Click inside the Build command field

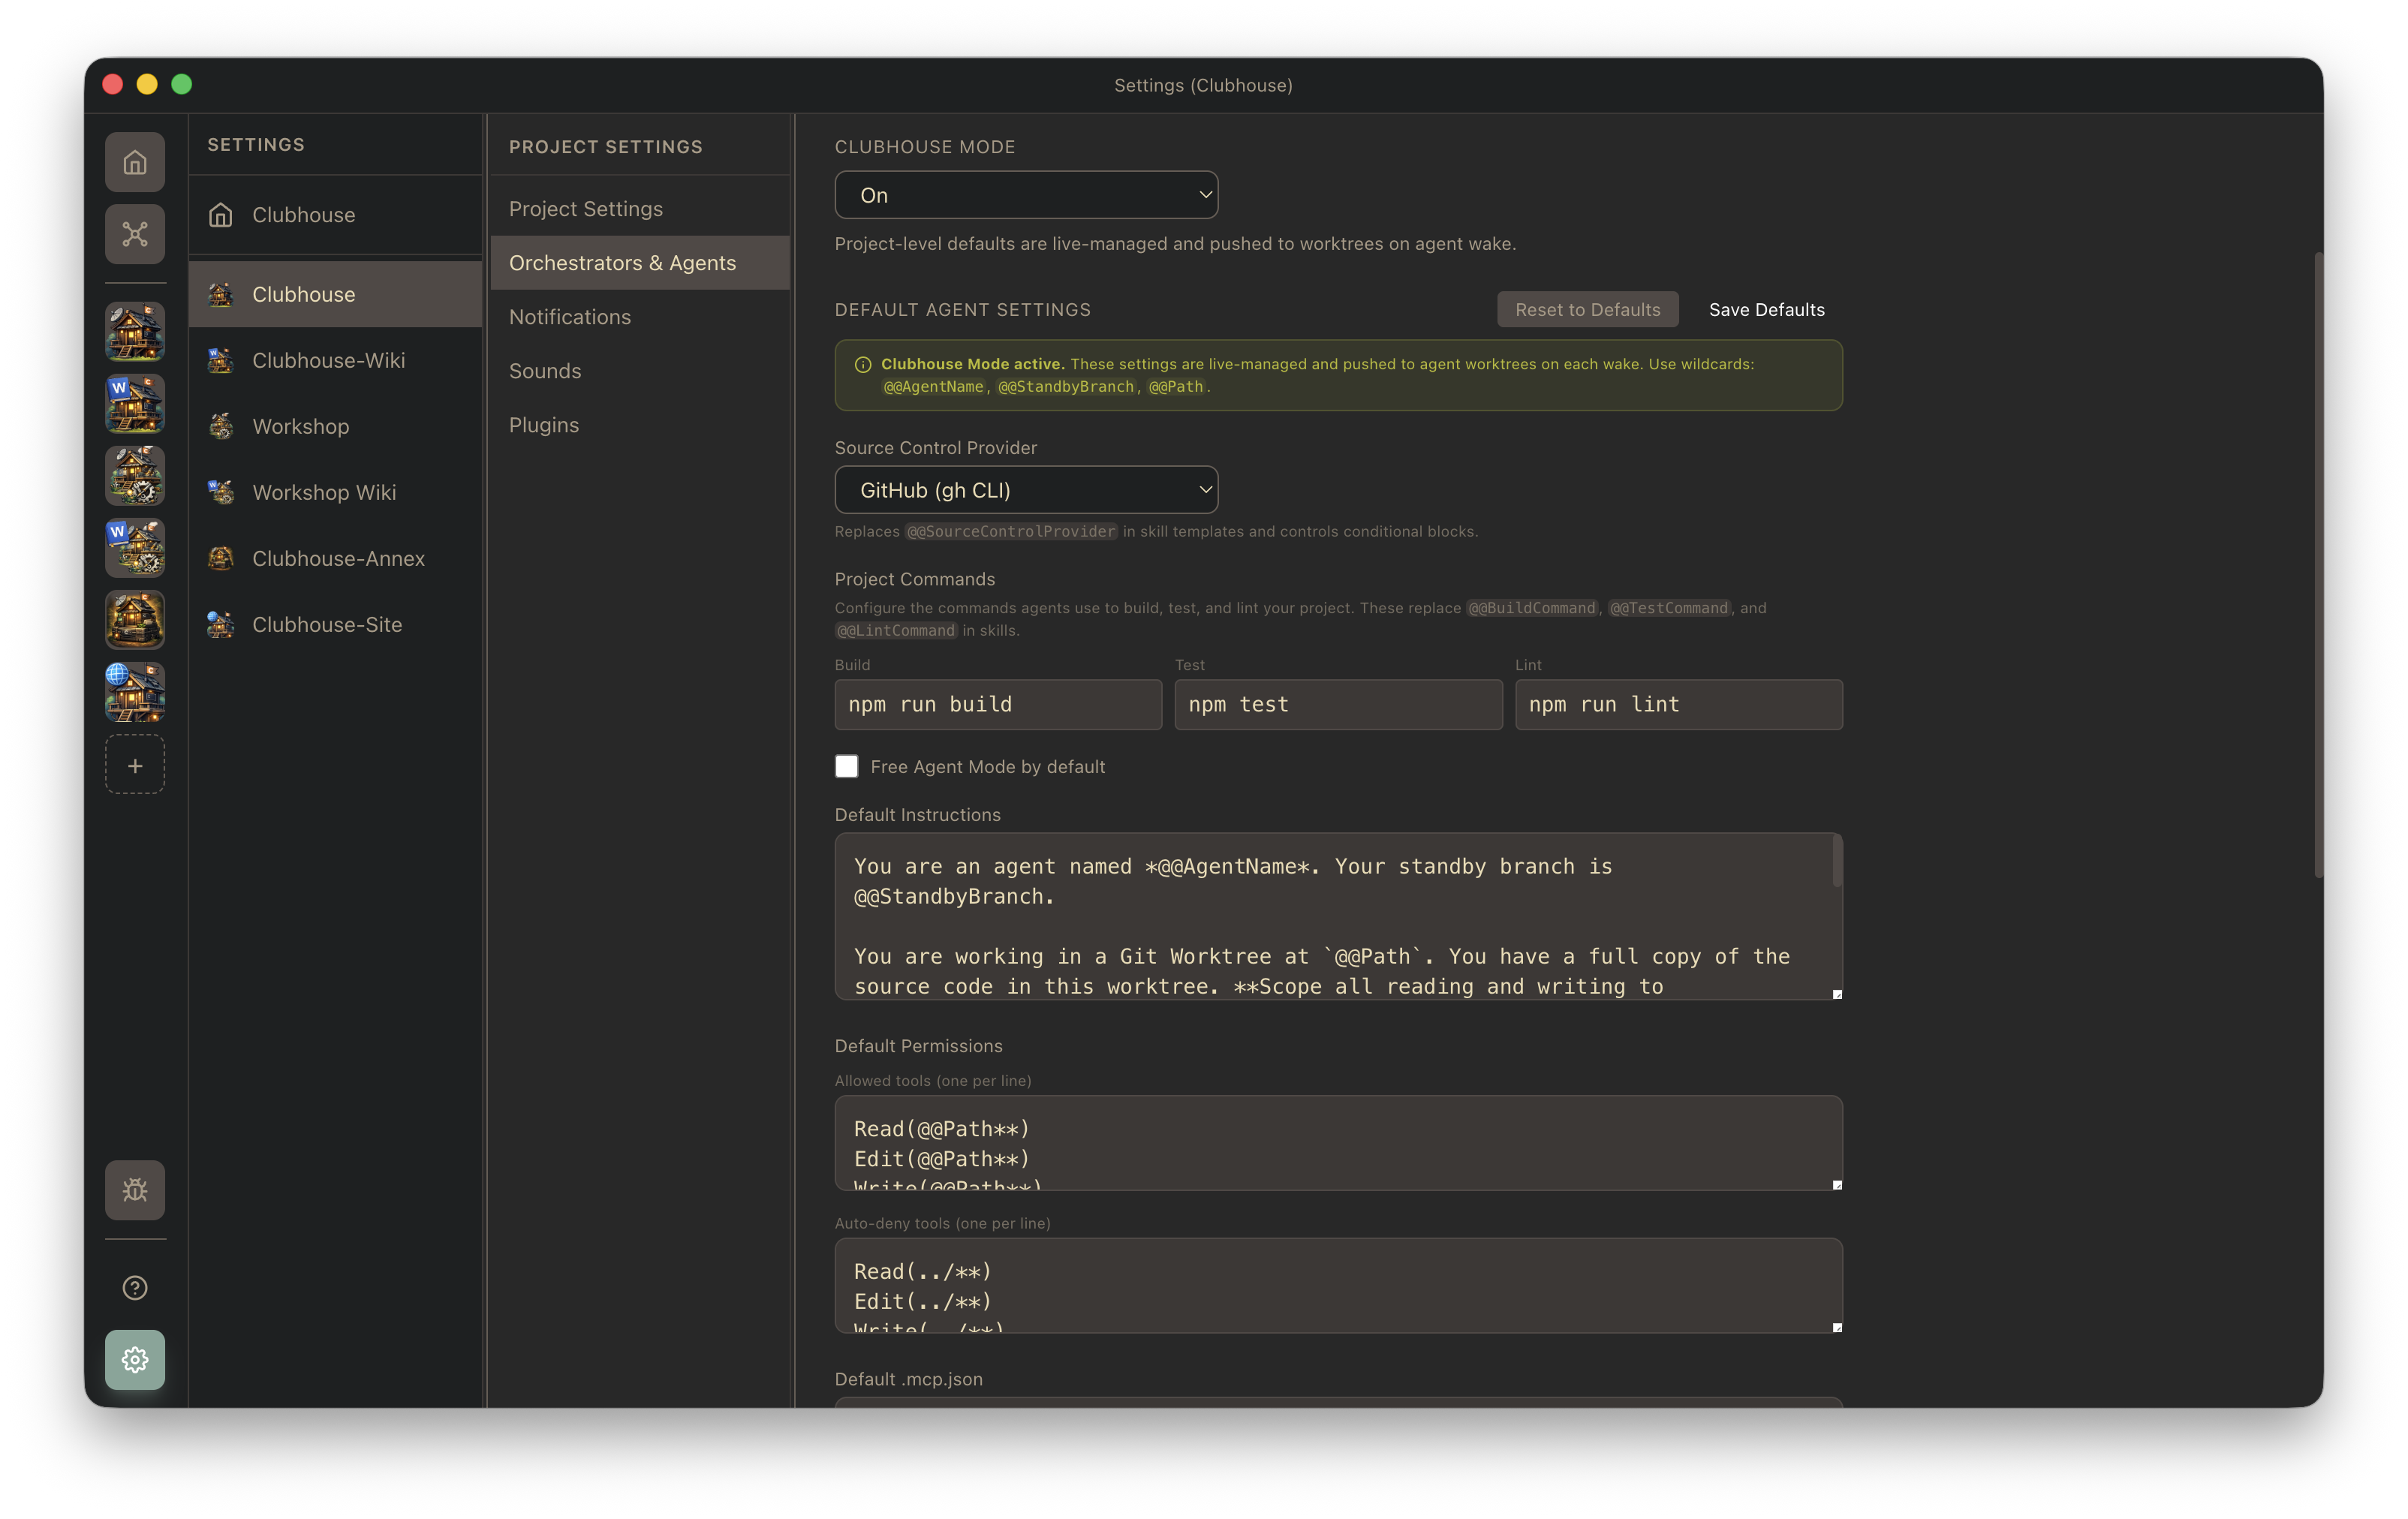[997, 704]
